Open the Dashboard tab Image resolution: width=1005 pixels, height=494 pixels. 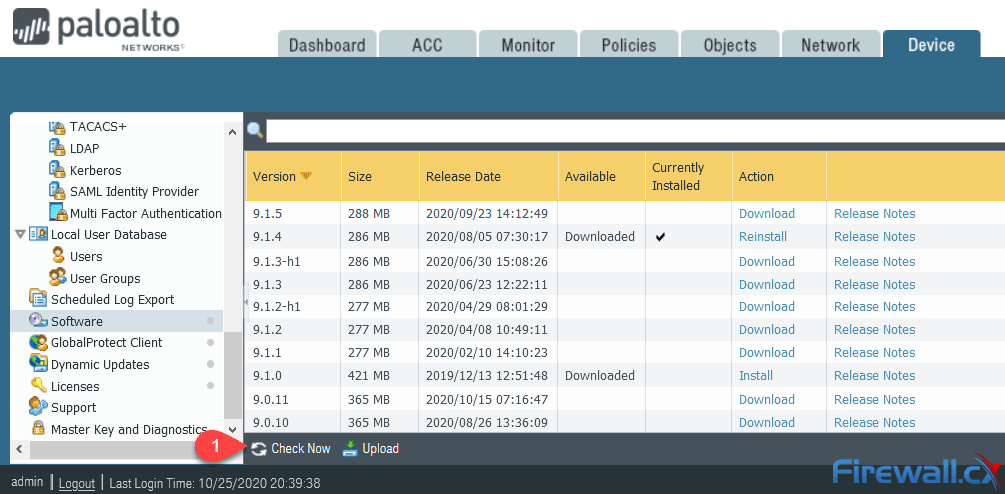coord(327,45)
